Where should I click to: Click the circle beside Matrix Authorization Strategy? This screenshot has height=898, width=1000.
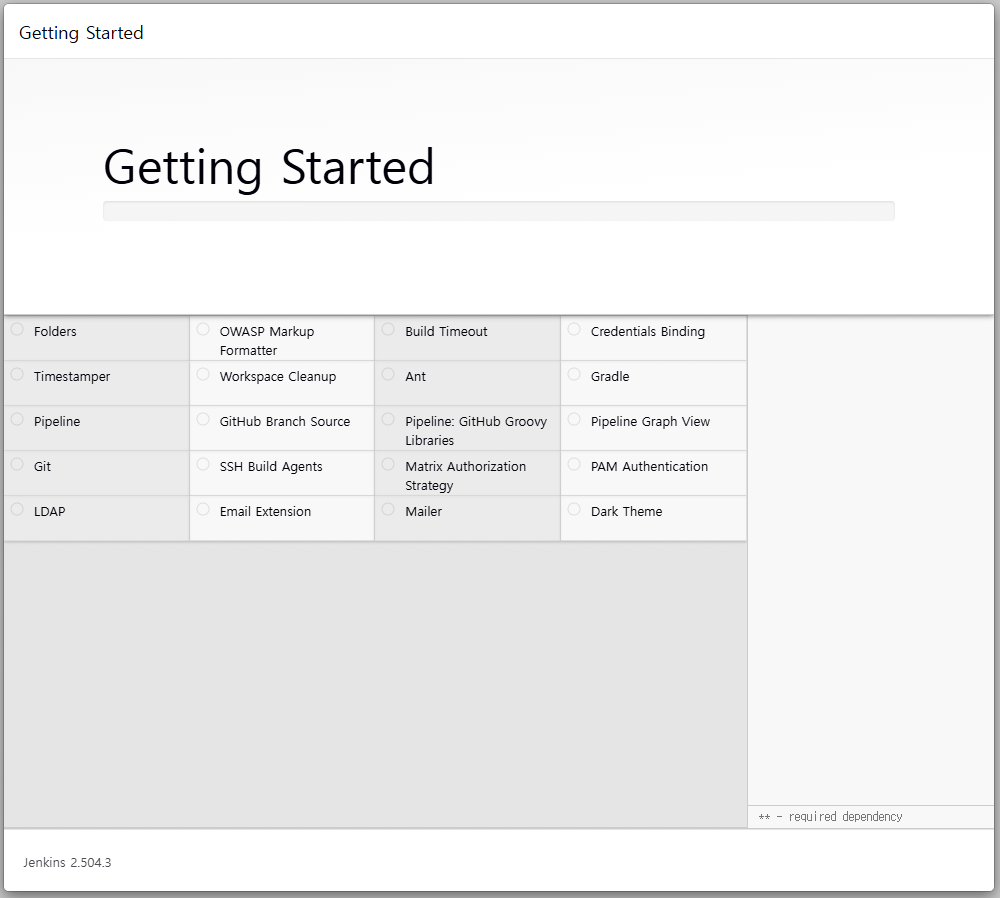tap(388, 464)
